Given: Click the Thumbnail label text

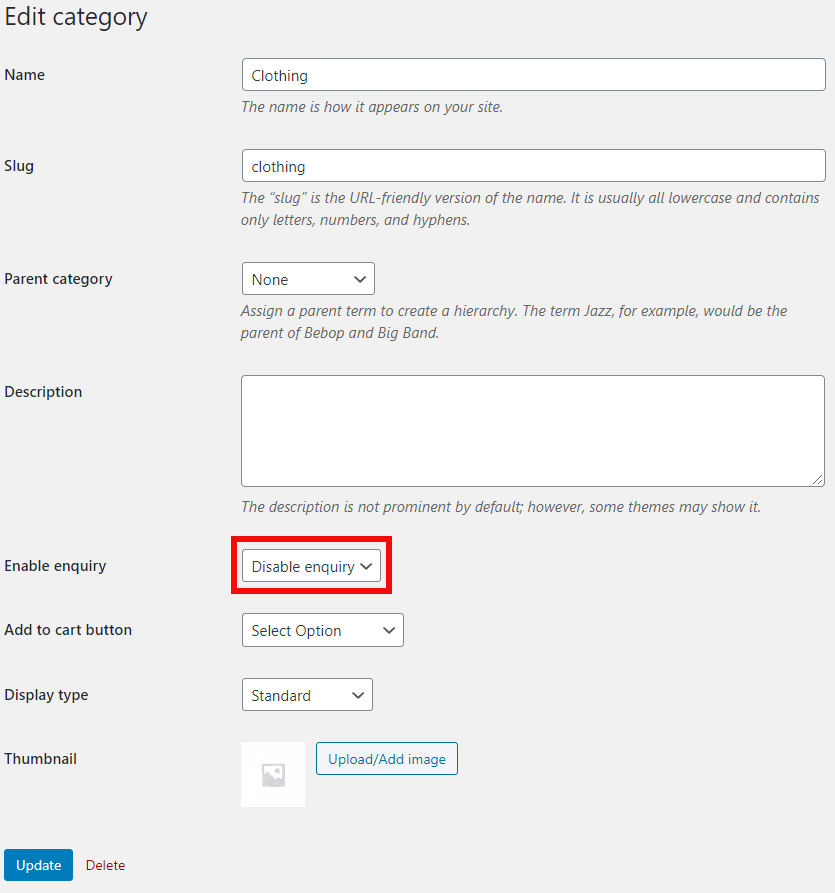Looking at the screenshot, I should pyautogui.click(x=41, y=759).
